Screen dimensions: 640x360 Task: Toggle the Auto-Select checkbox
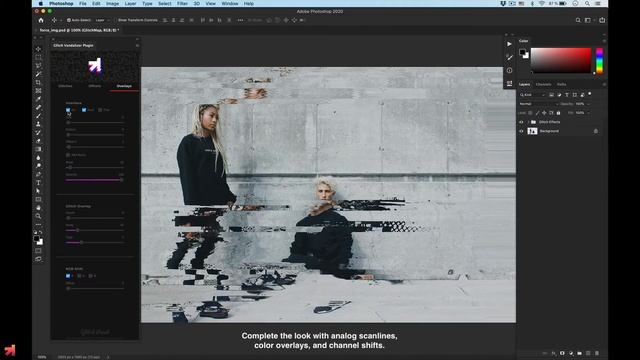[69, 20]
